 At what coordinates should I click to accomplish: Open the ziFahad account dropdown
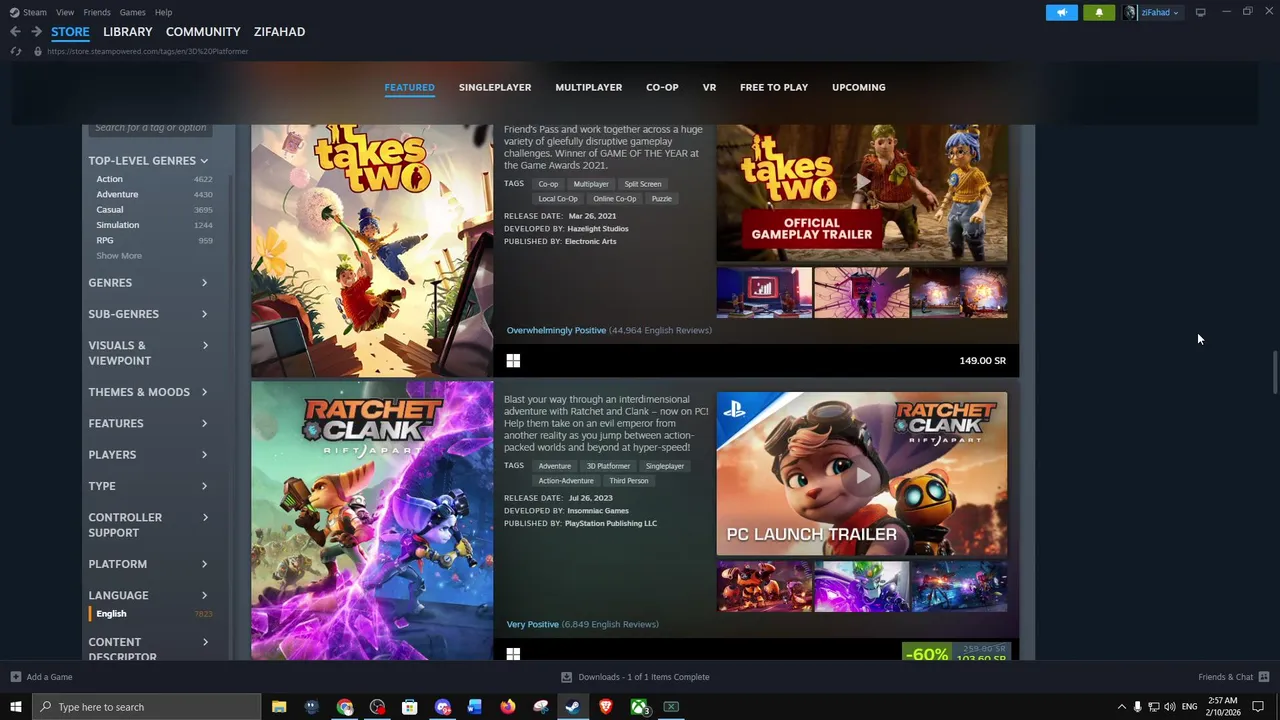coord(1151,12)
